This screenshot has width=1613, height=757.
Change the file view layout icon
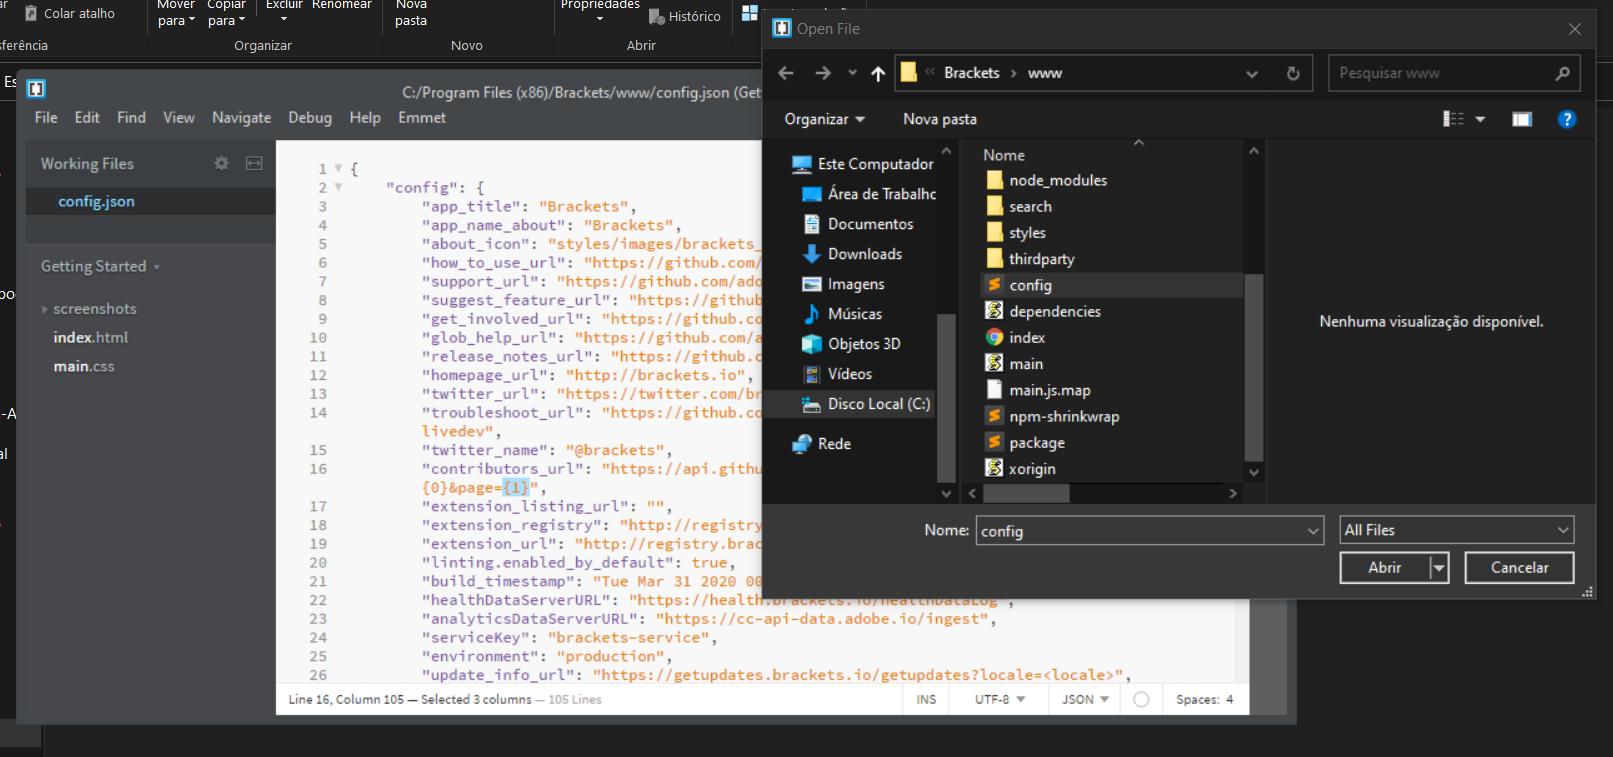click(1453, 119)
